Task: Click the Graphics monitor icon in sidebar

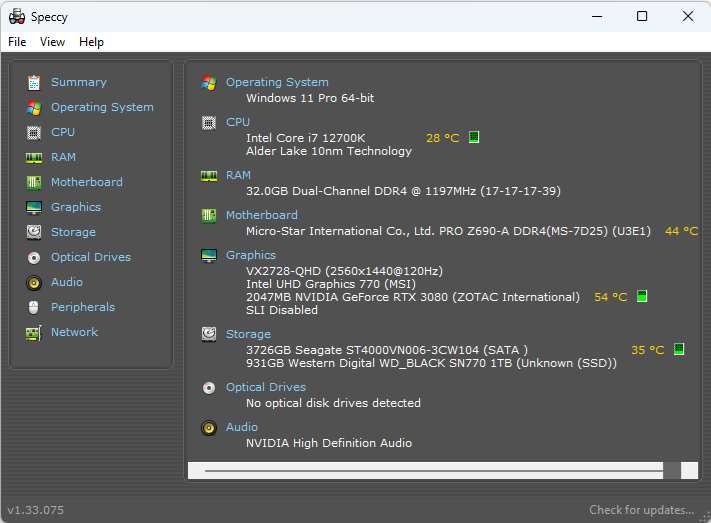Action: pyautogui.click(x=34, y=208)
